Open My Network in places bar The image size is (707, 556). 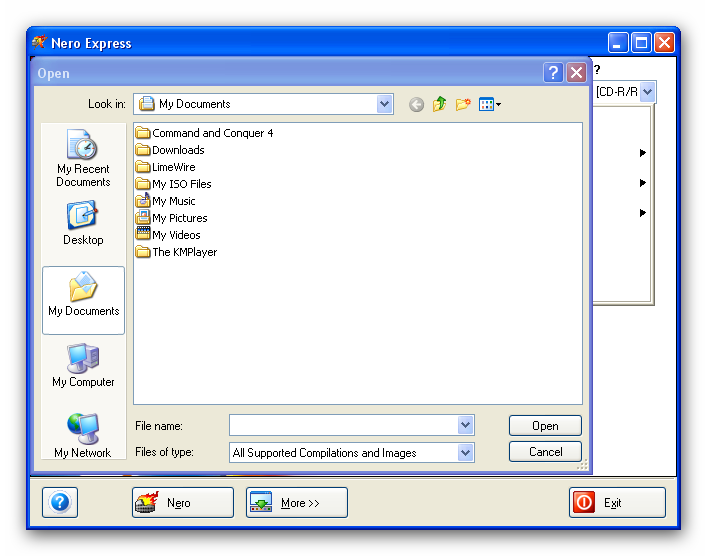click(x=83, y=436)
